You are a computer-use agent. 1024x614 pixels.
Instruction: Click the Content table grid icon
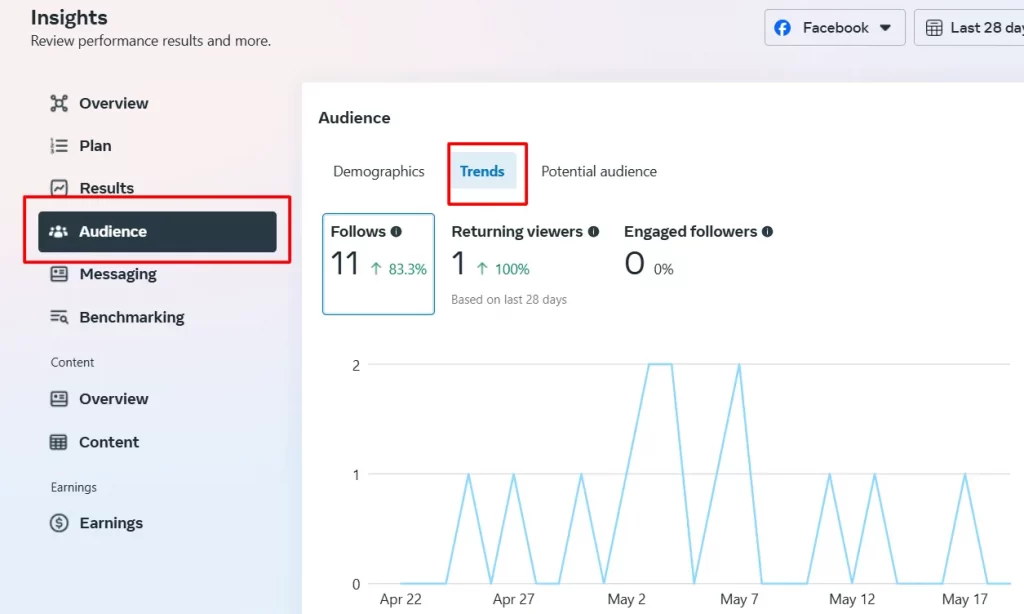59,442
